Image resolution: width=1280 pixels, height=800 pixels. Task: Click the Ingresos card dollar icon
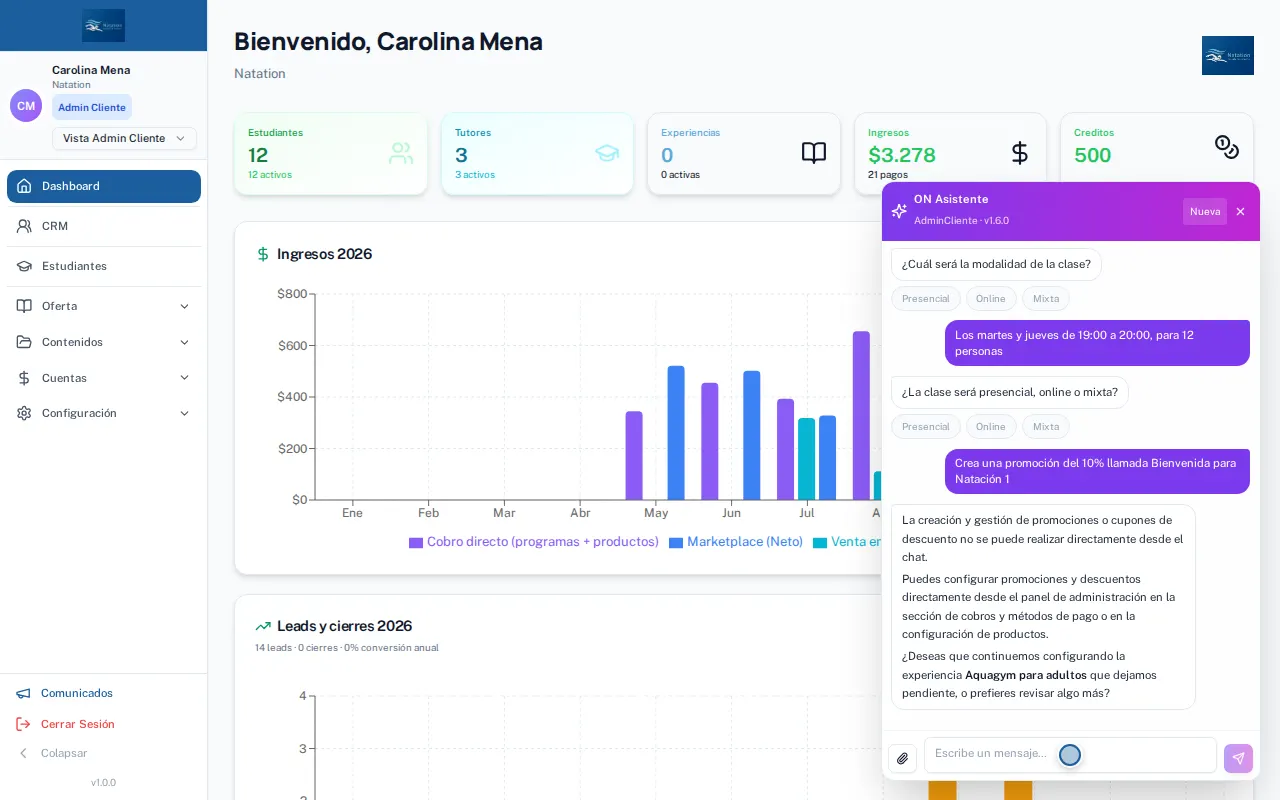pyautogui.click(x=1020, y=153)
